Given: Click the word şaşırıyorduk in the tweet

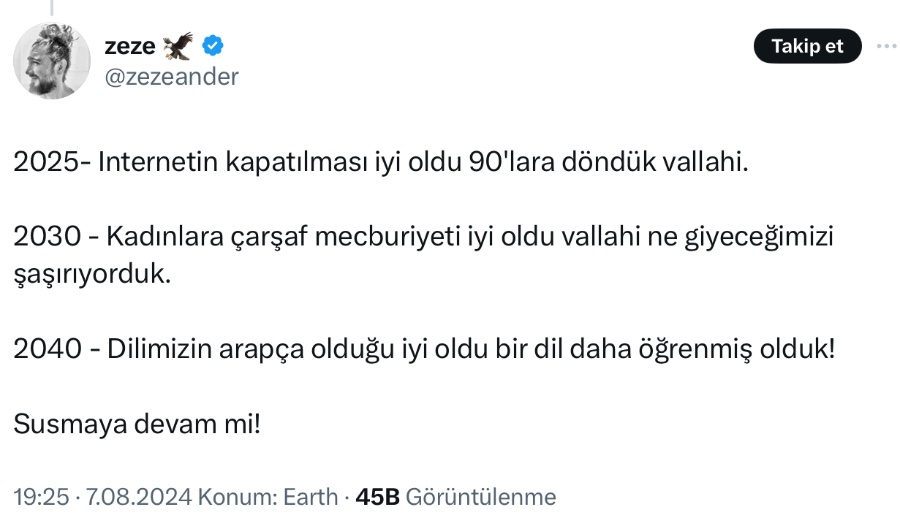Looking at the screenshot, I should (93, 274).
